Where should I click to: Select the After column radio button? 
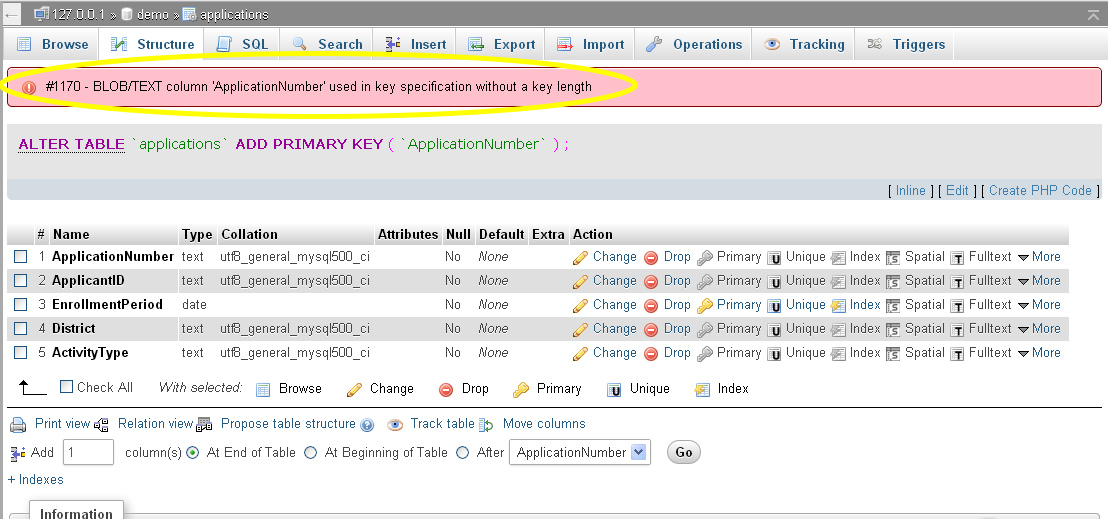[x=463, y=453]
